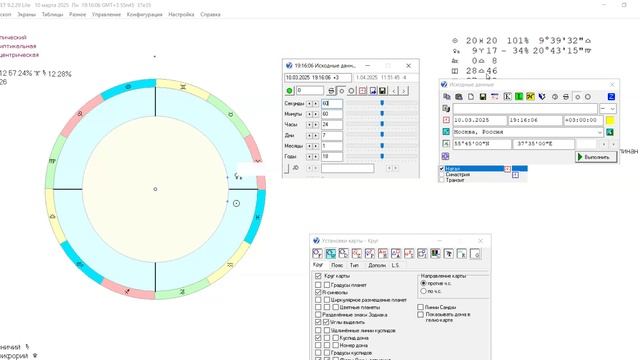Click the blank new document icon in Исходные данные
The width and height of the screenshot is (640, 360).
point(471,97)
